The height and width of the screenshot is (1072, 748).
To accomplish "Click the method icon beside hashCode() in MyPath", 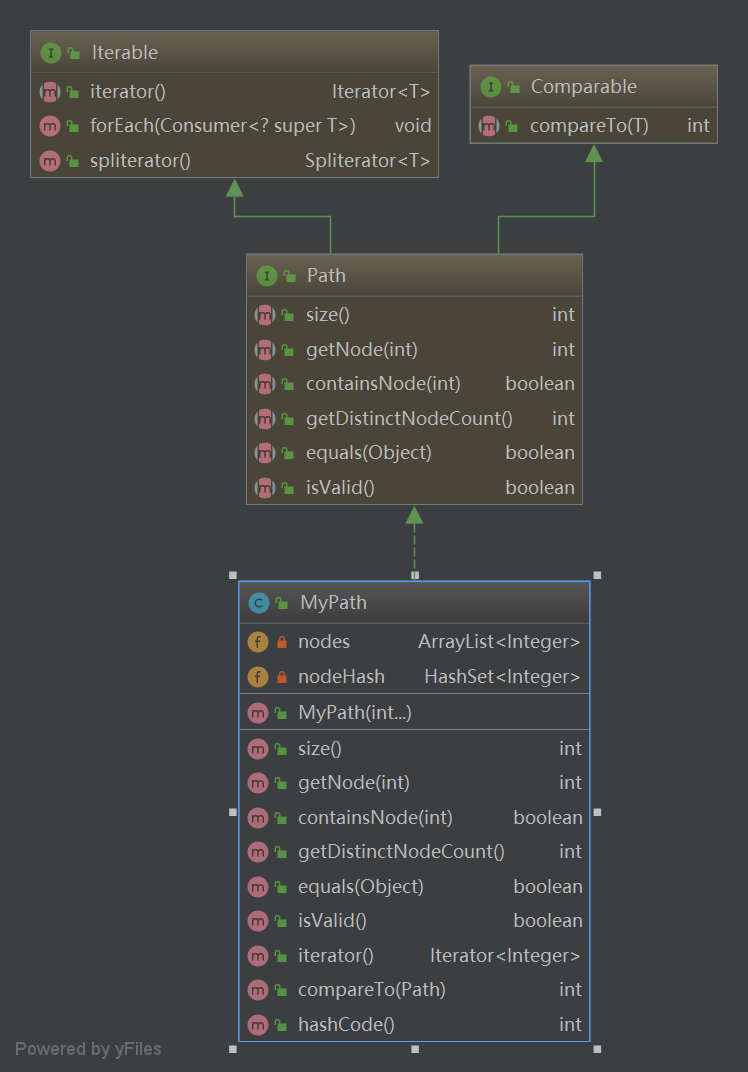I will coord(258,1025).
